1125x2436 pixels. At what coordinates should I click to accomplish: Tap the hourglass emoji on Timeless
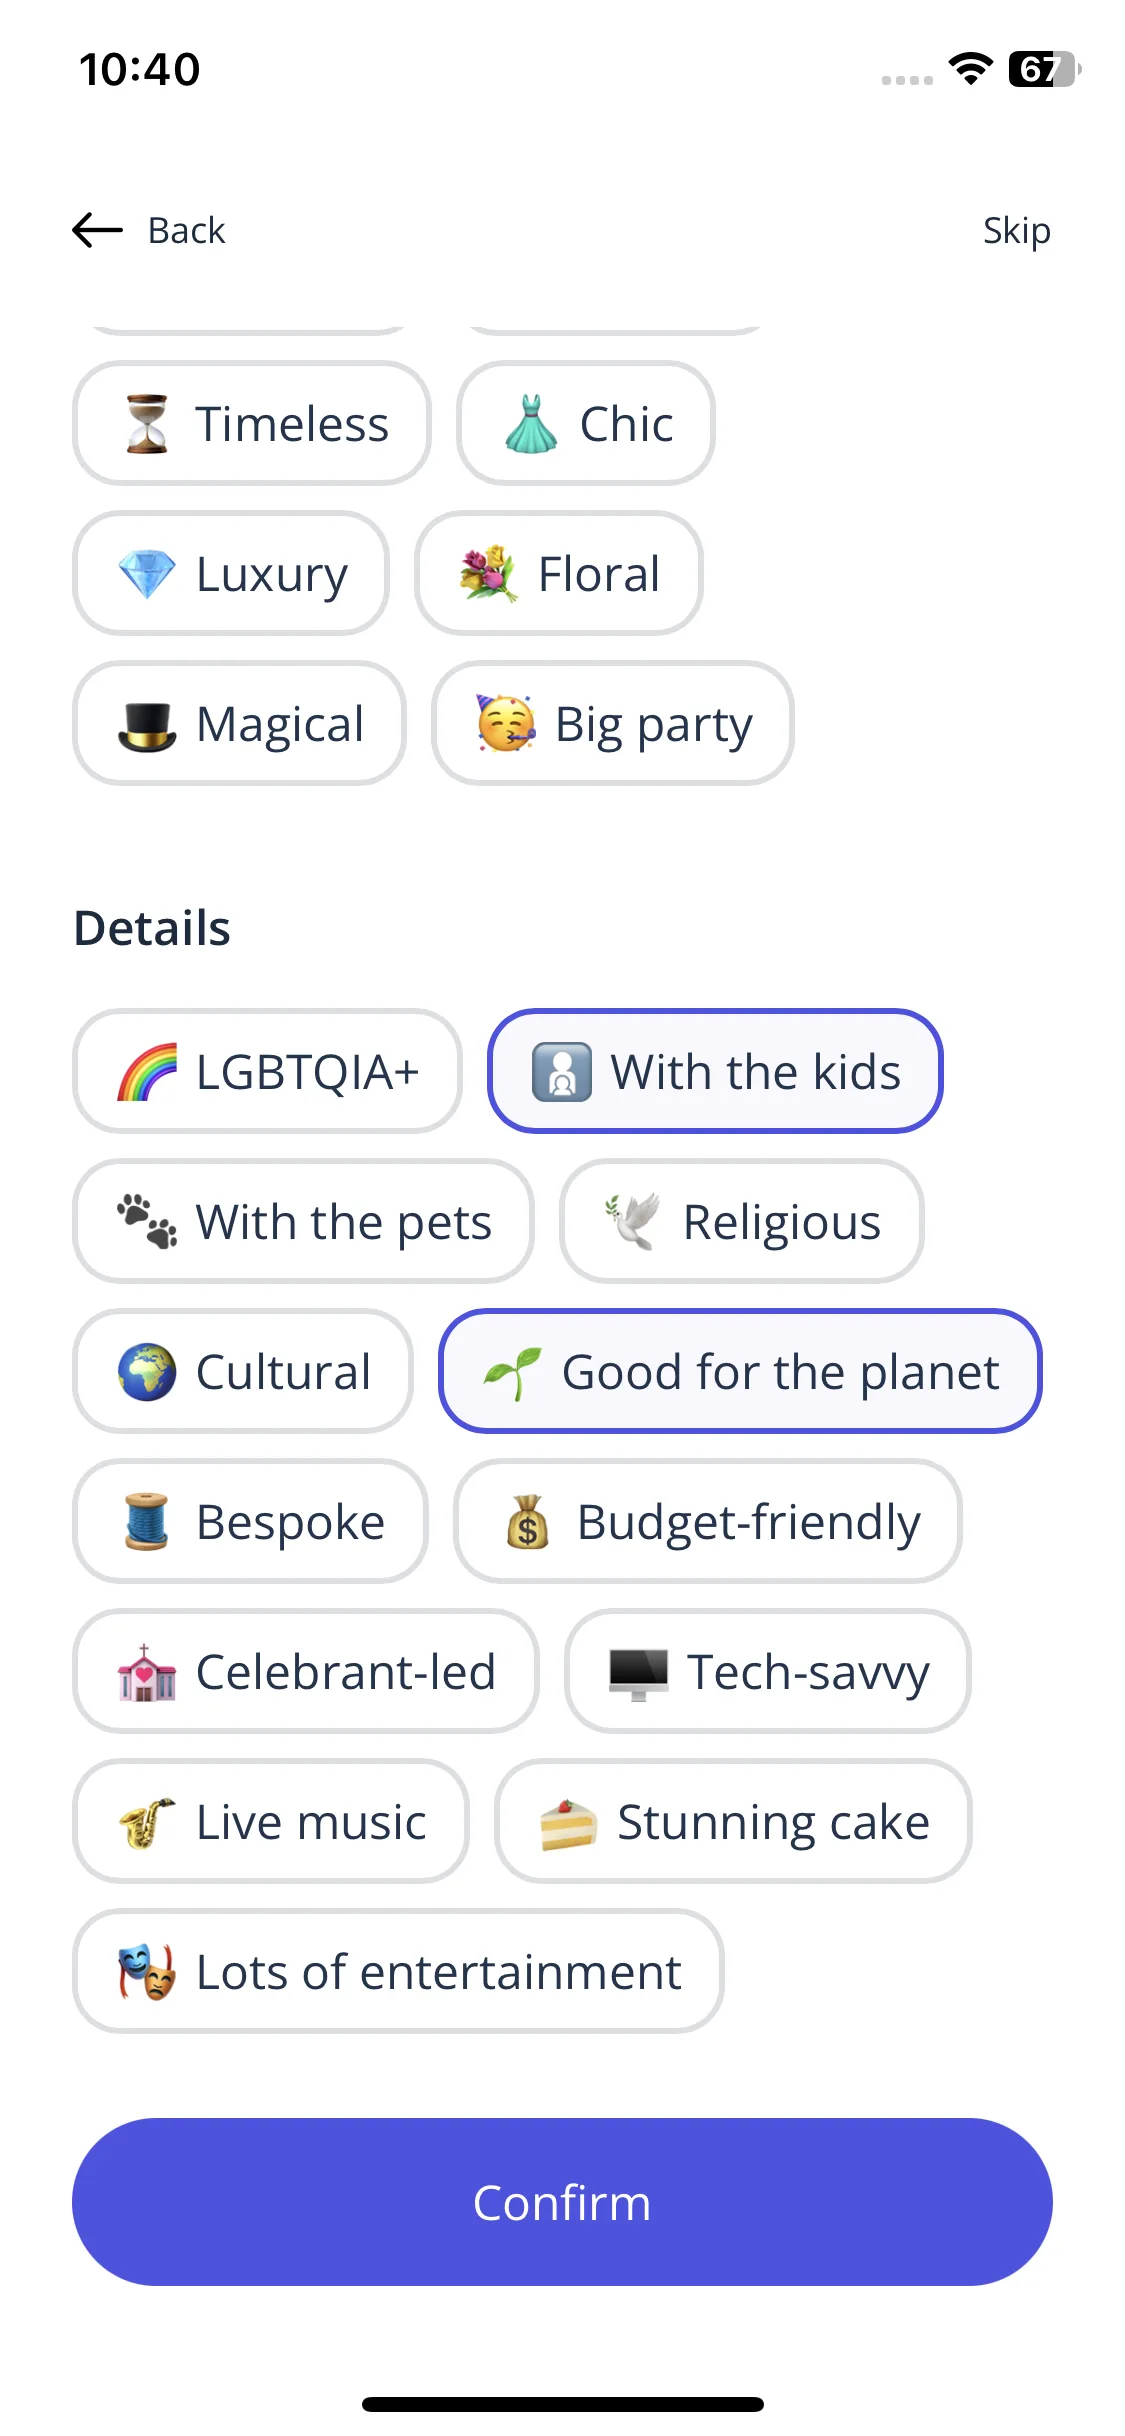(x=147, y=424)
